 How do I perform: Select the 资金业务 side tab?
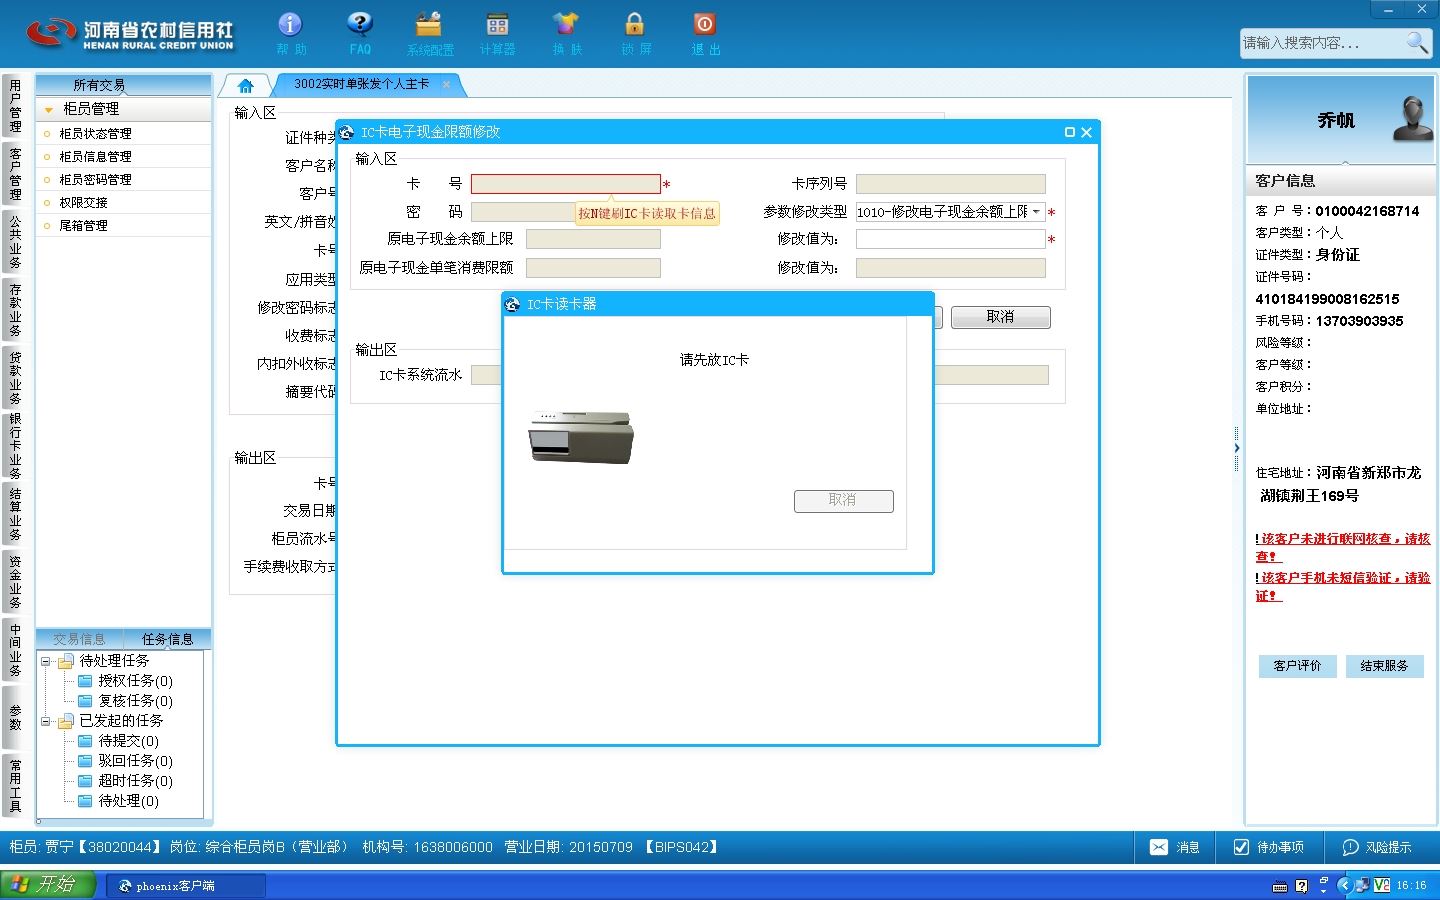click(x=15, y=582)
